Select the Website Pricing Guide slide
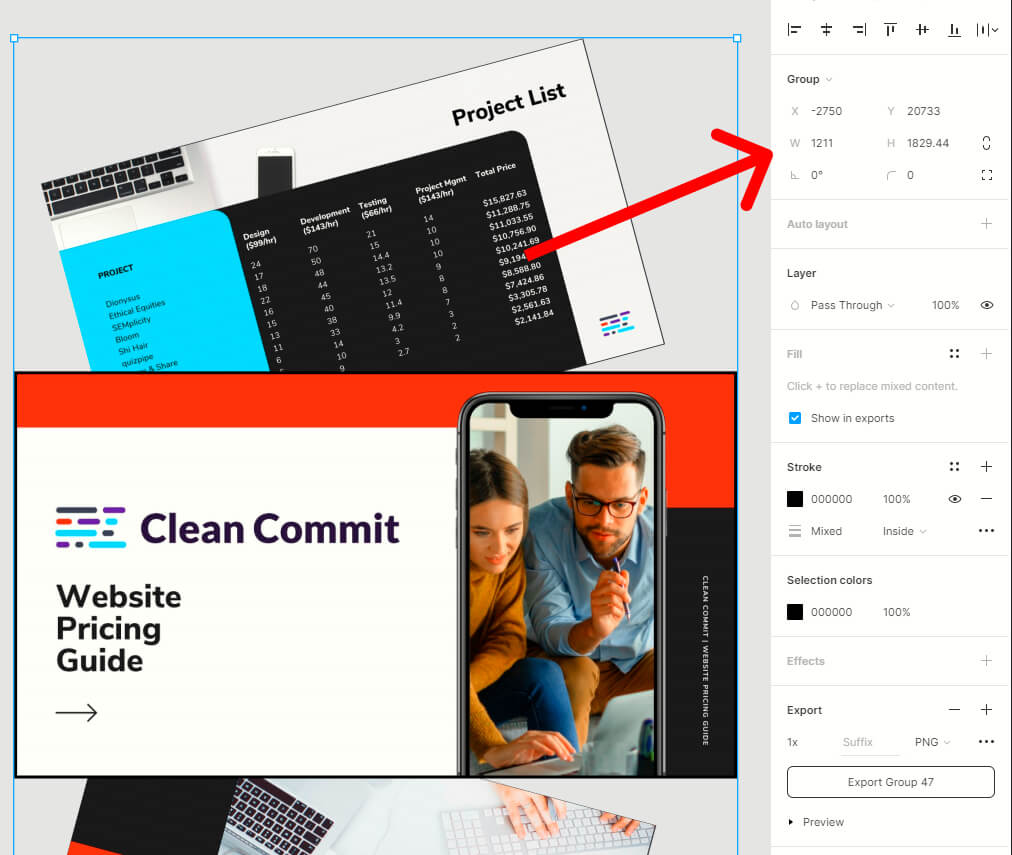This screenshot has width=1012, height=855. (376, 574)
